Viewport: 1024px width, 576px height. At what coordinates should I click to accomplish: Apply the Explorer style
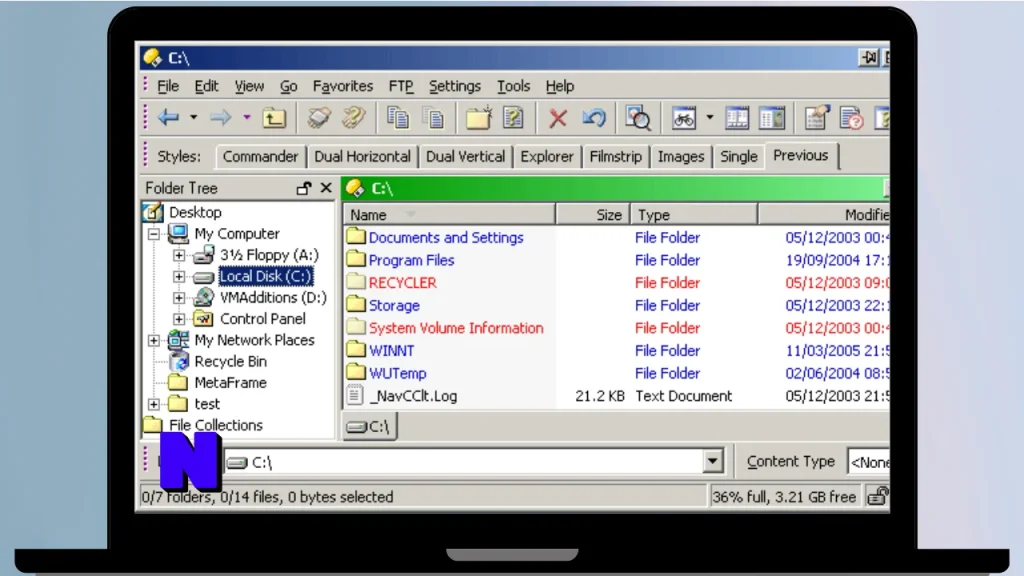pyautogui.click(x=547, y=157)
